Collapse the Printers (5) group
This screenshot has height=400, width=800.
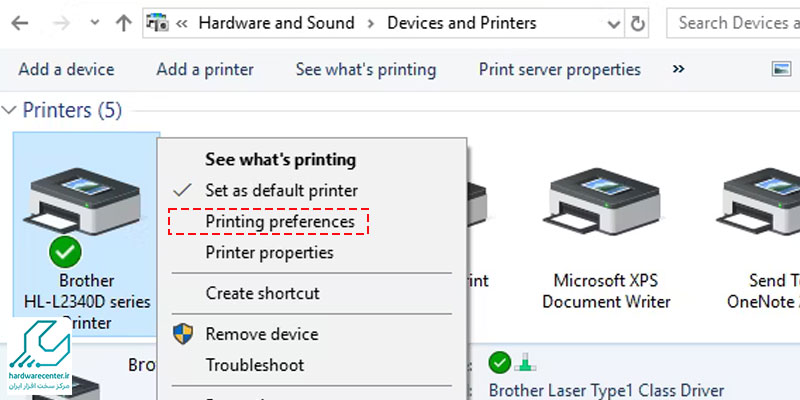click(x=9, y=110)
